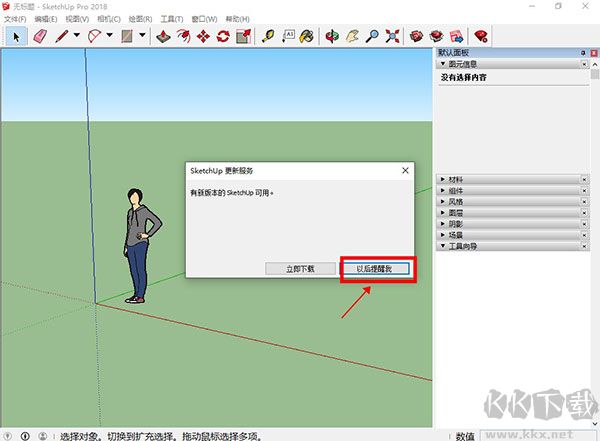Collapse the 图元信息 panel

coord(443,64)
